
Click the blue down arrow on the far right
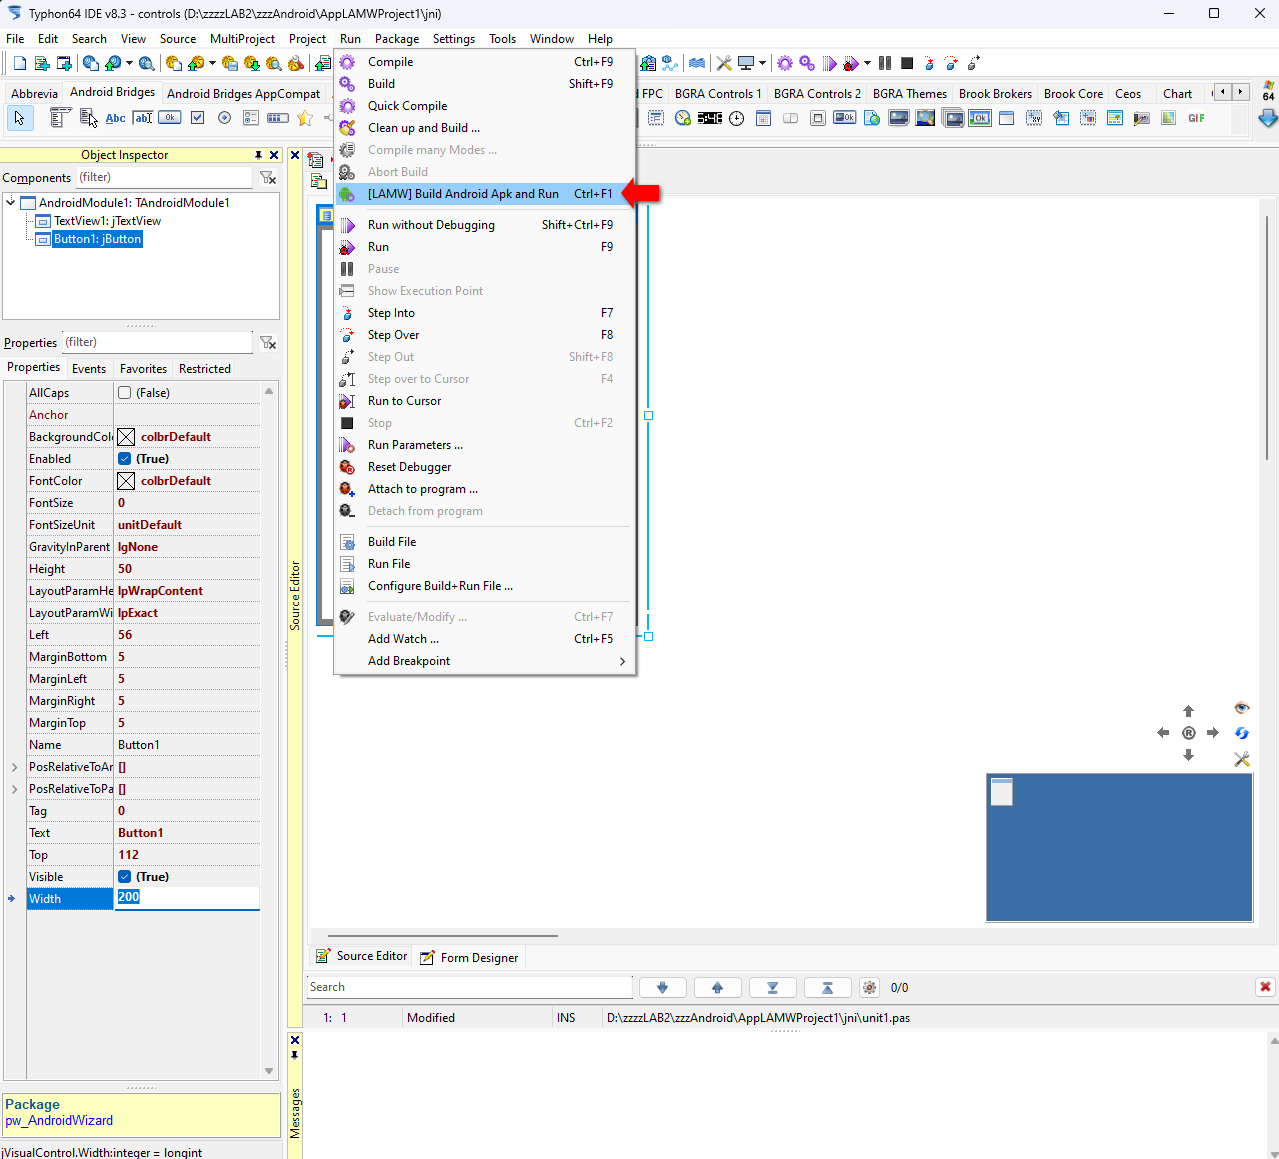click(1268, 118)
